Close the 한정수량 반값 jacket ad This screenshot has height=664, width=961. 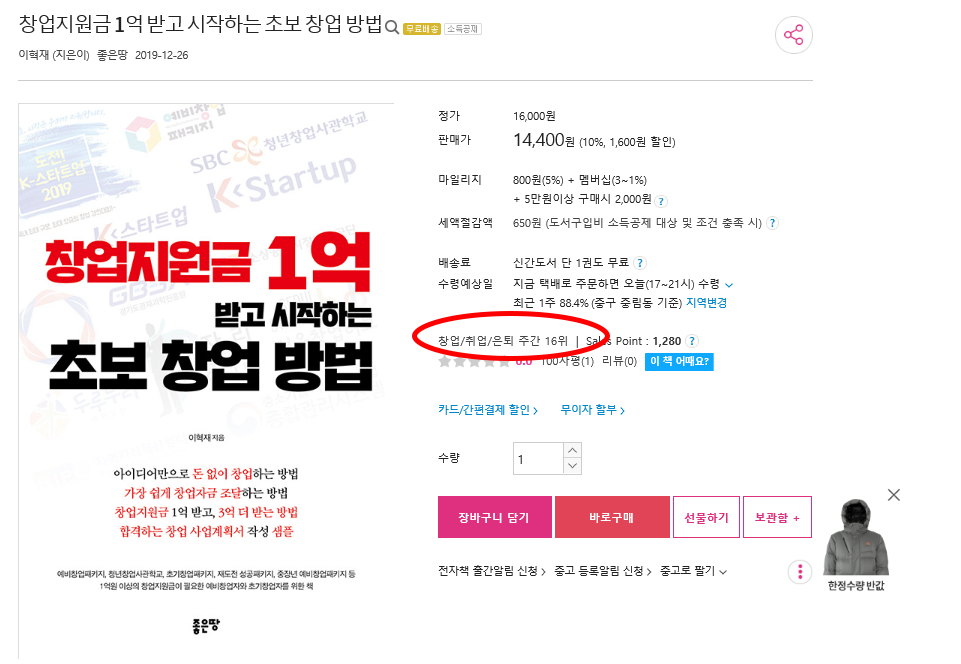[894, 495]
